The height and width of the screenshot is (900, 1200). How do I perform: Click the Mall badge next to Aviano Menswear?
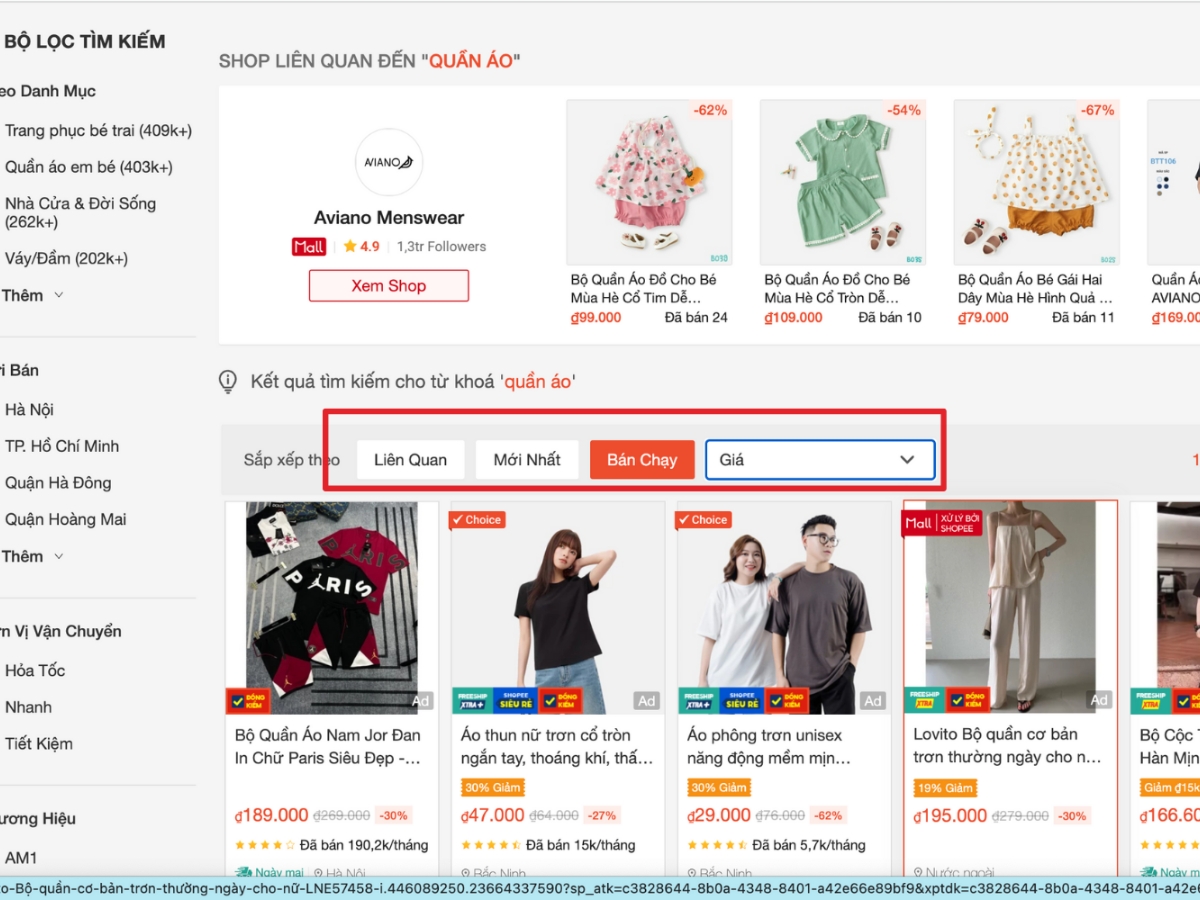pos(309,246)
